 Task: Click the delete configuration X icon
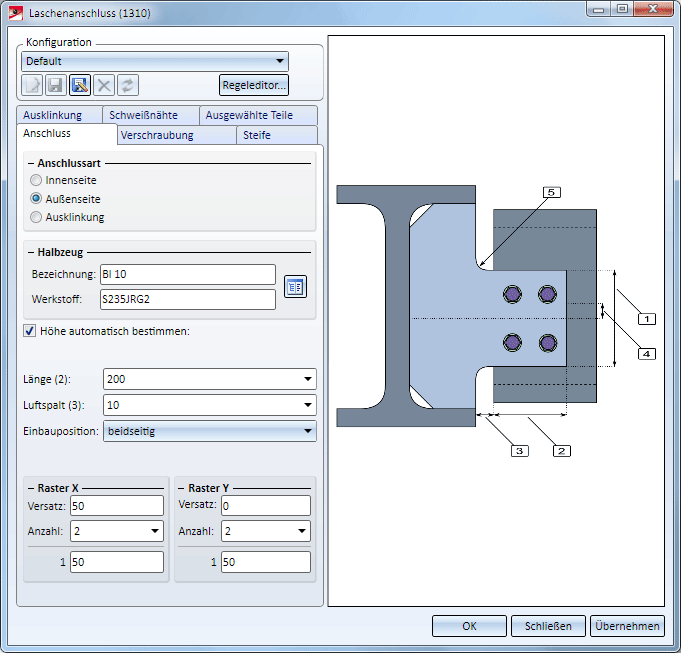point(104,85)
